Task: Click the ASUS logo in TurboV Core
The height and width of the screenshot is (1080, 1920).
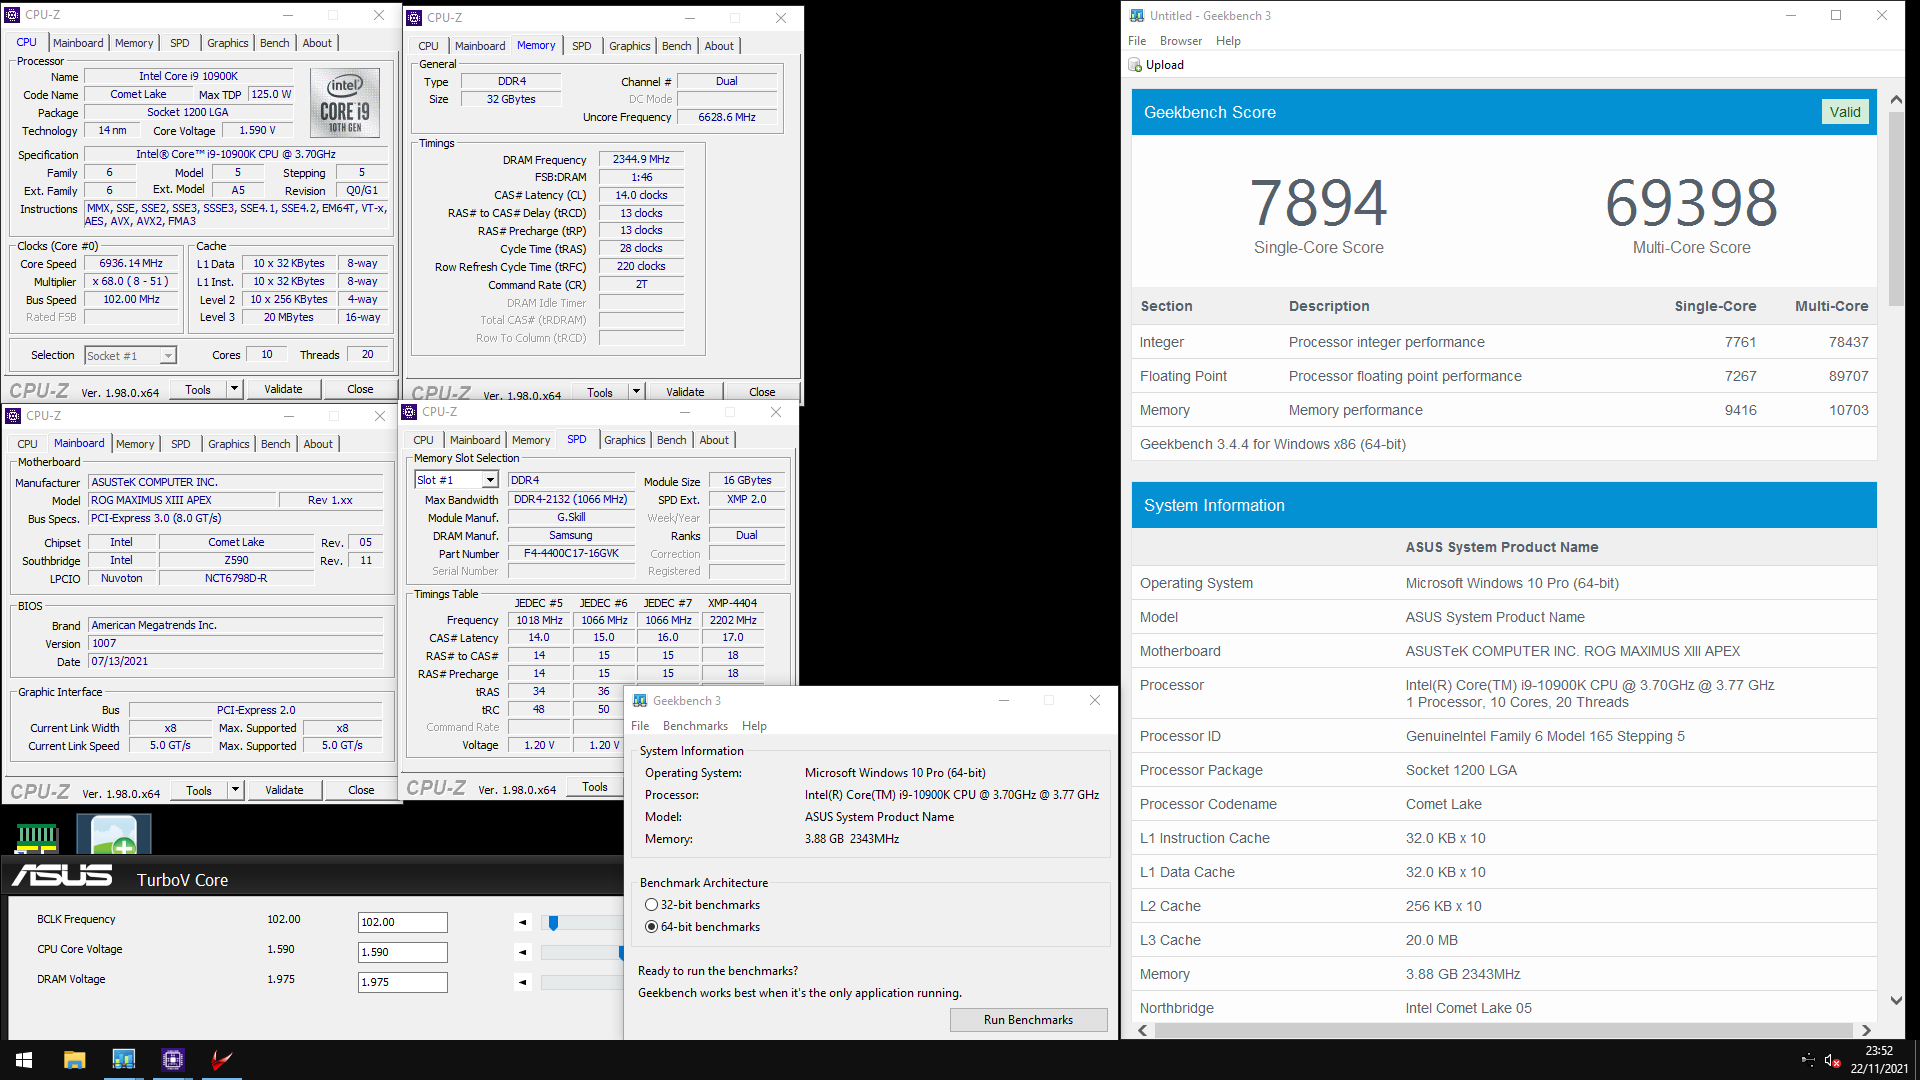Action: coord(62,876)
